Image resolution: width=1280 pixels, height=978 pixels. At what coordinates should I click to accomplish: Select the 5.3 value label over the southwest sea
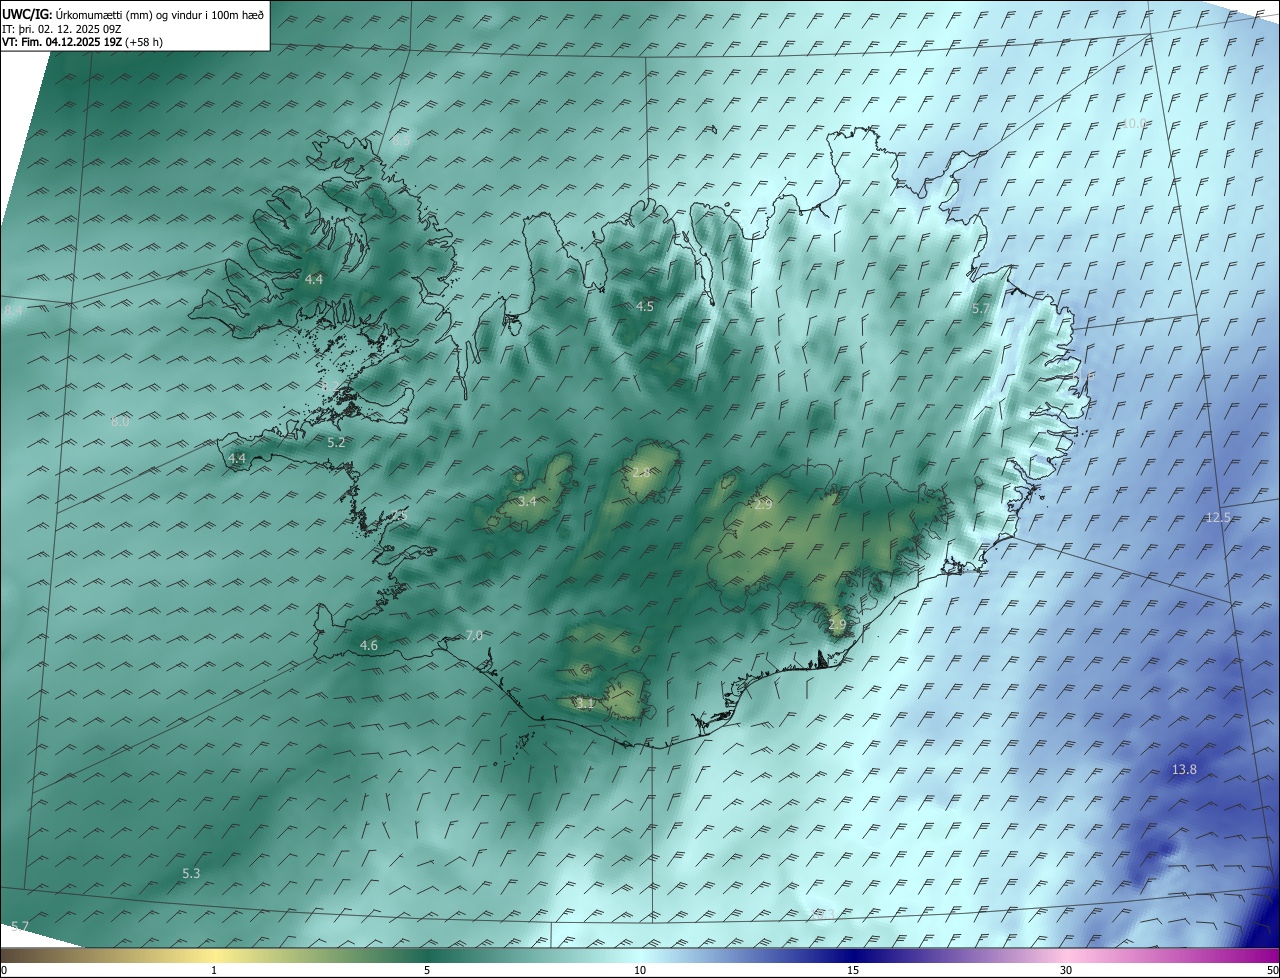pyautogui.click(x=191, y=874)
